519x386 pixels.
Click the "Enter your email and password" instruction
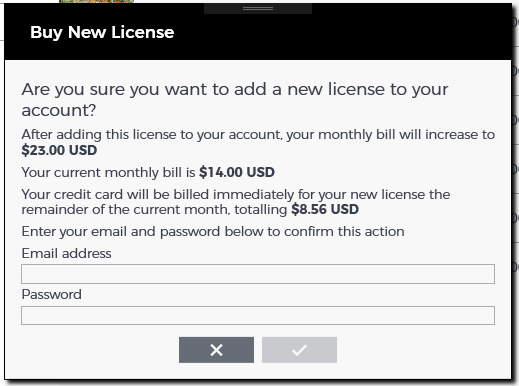pos(213,231)
